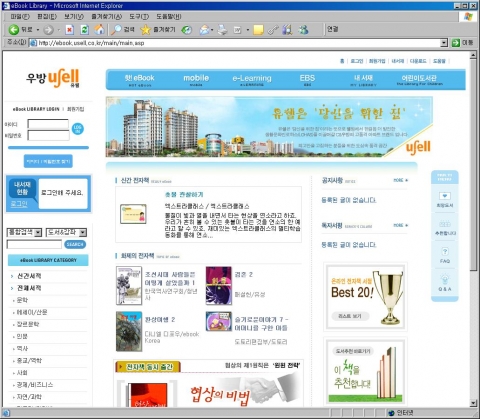Click the FAQ question mark icon
The image size is (480, 419).
click(x=445, y=251)
